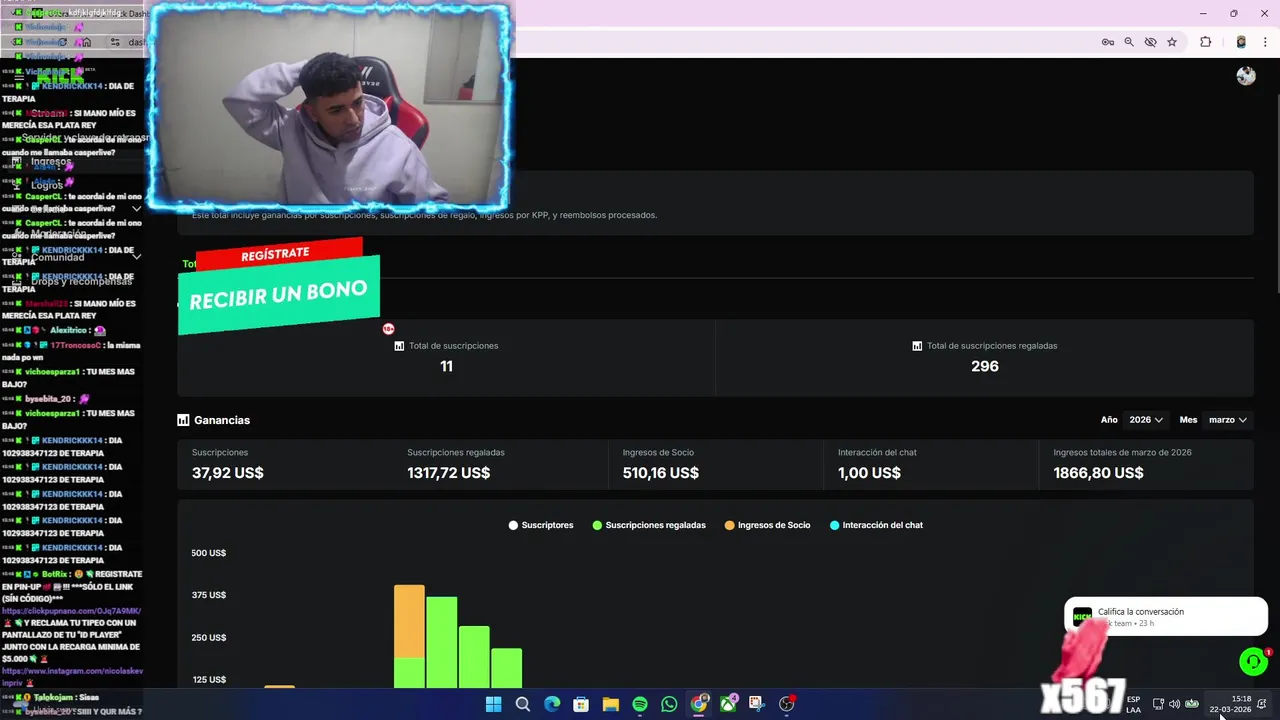Open Microsoft Store from the taskbar
Image resolution: width=1280 pixels, height=720 pixels.
581,704
